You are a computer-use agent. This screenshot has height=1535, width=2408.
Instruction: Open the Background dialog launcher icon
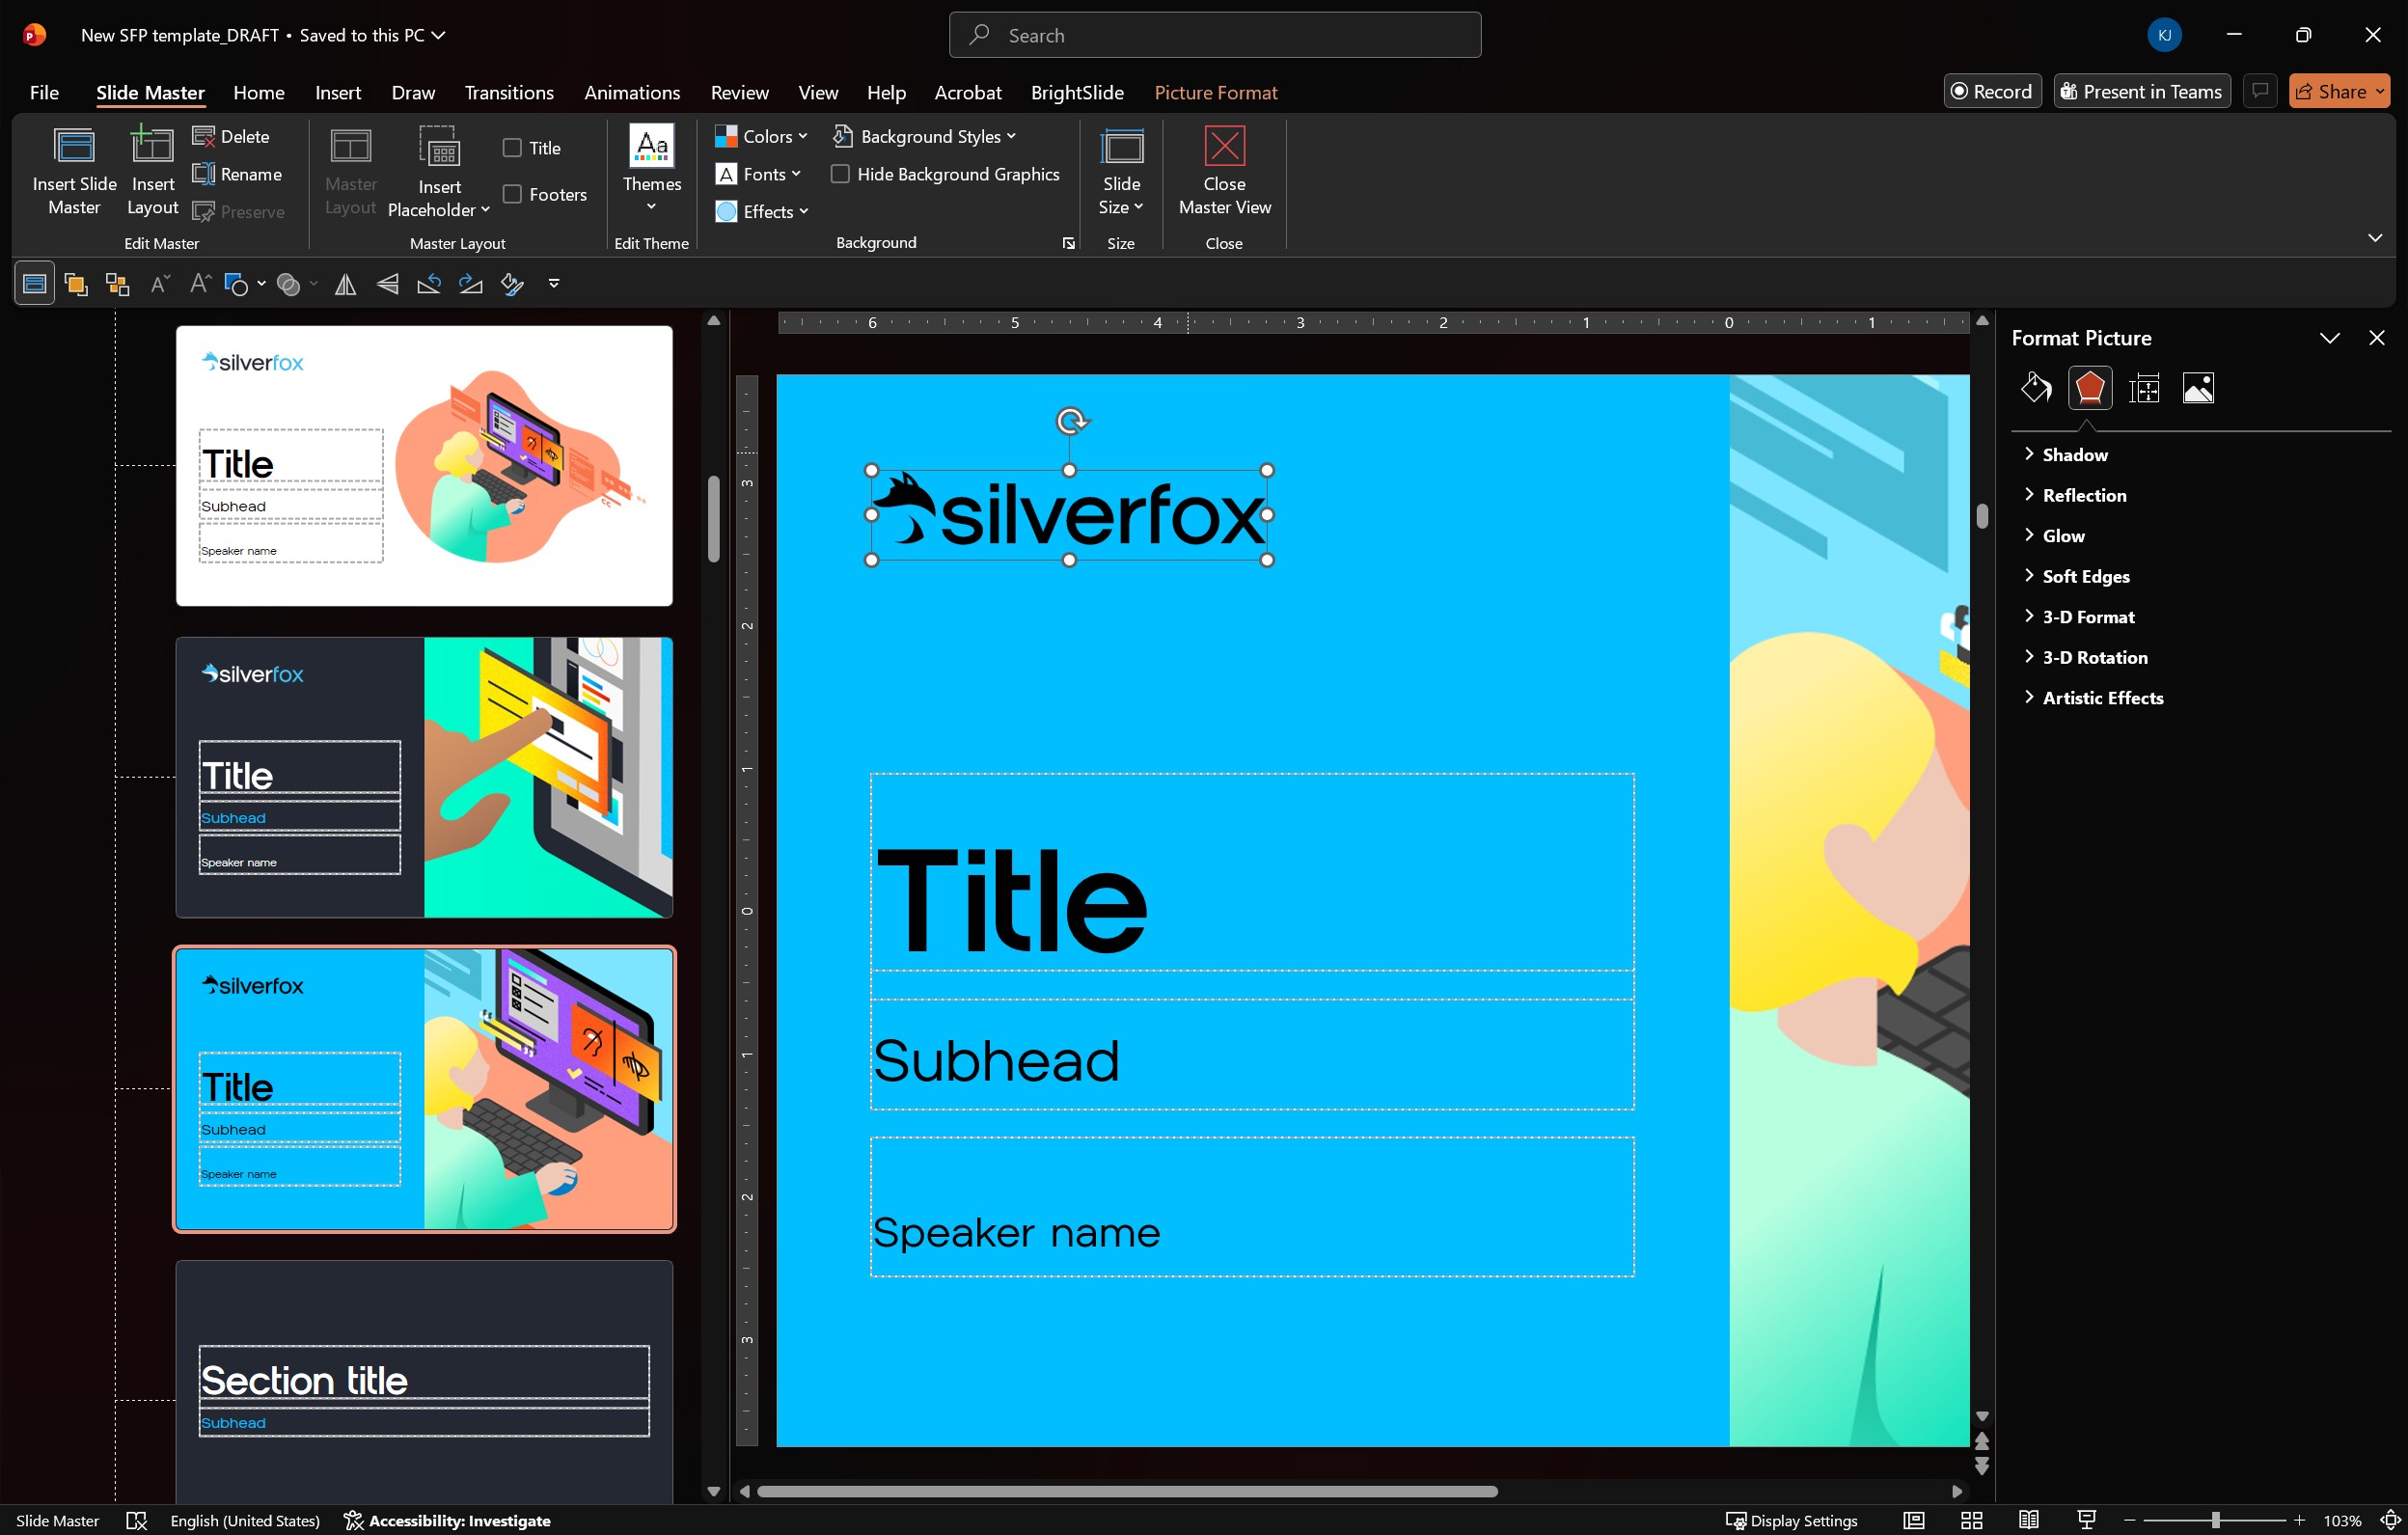pos(1067,242)
